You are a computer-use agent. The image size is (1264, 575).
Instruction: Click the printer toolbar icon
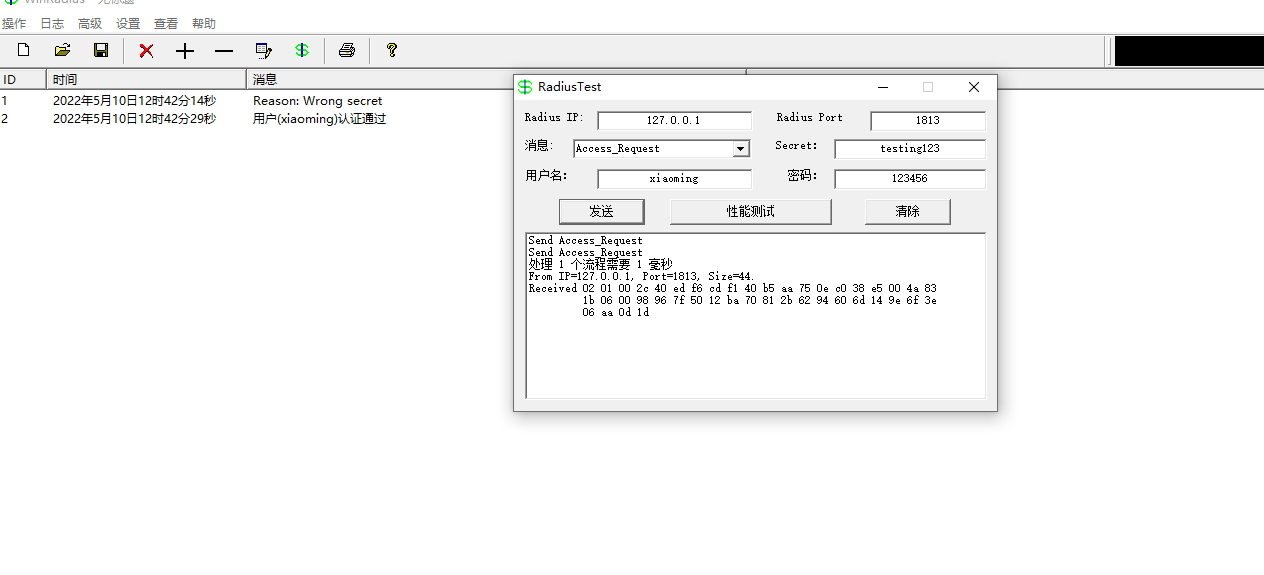[347, 50]
